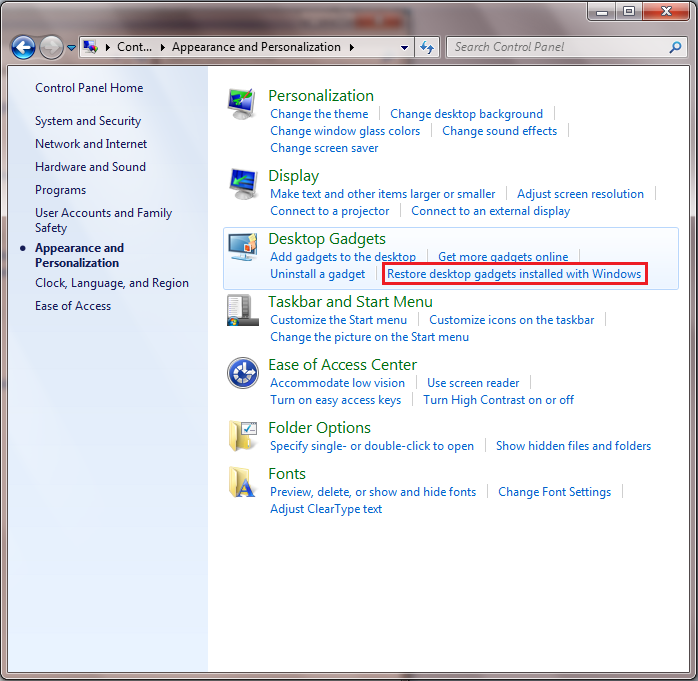This screenshot has height=681, width=698.
Task: Click the Control Panel icon in address bar
Action: 91,47
